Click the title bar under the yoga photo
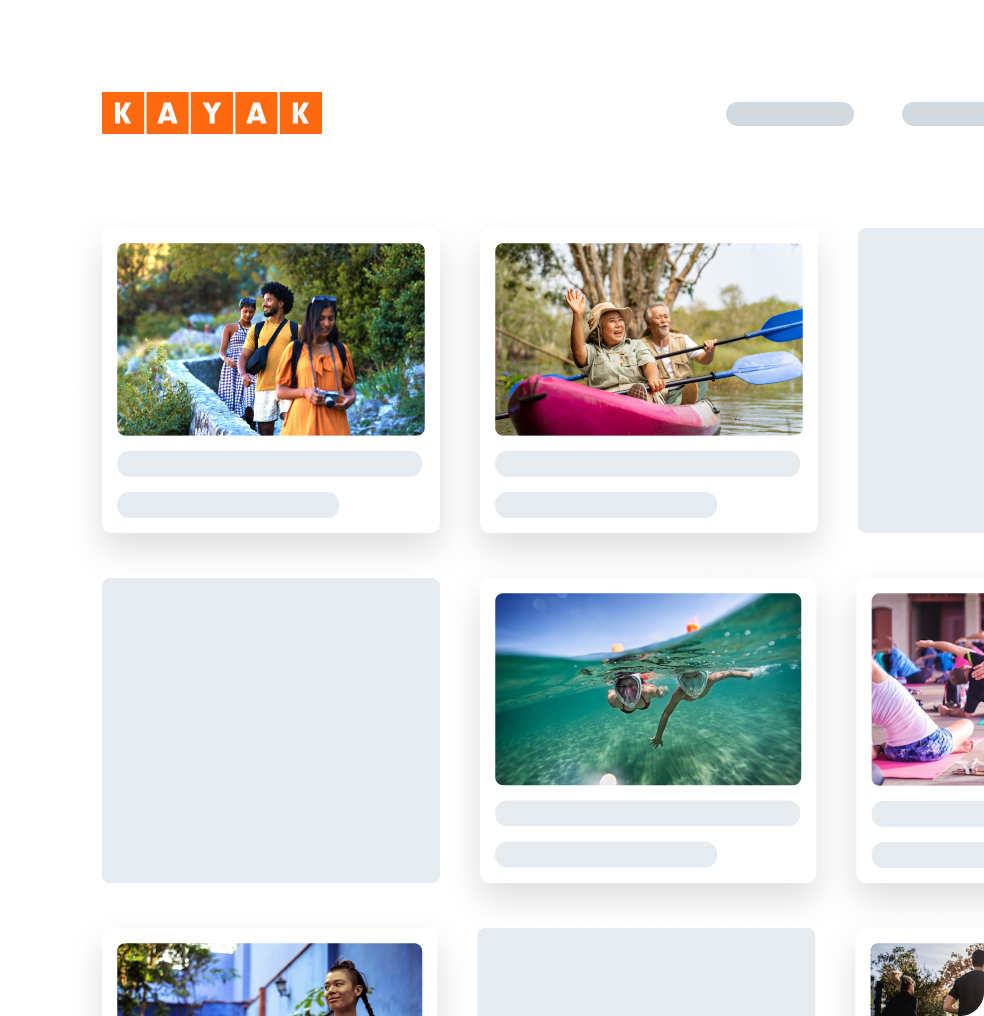This screenshot has height=1016, width=984. [x=928, y=813]
